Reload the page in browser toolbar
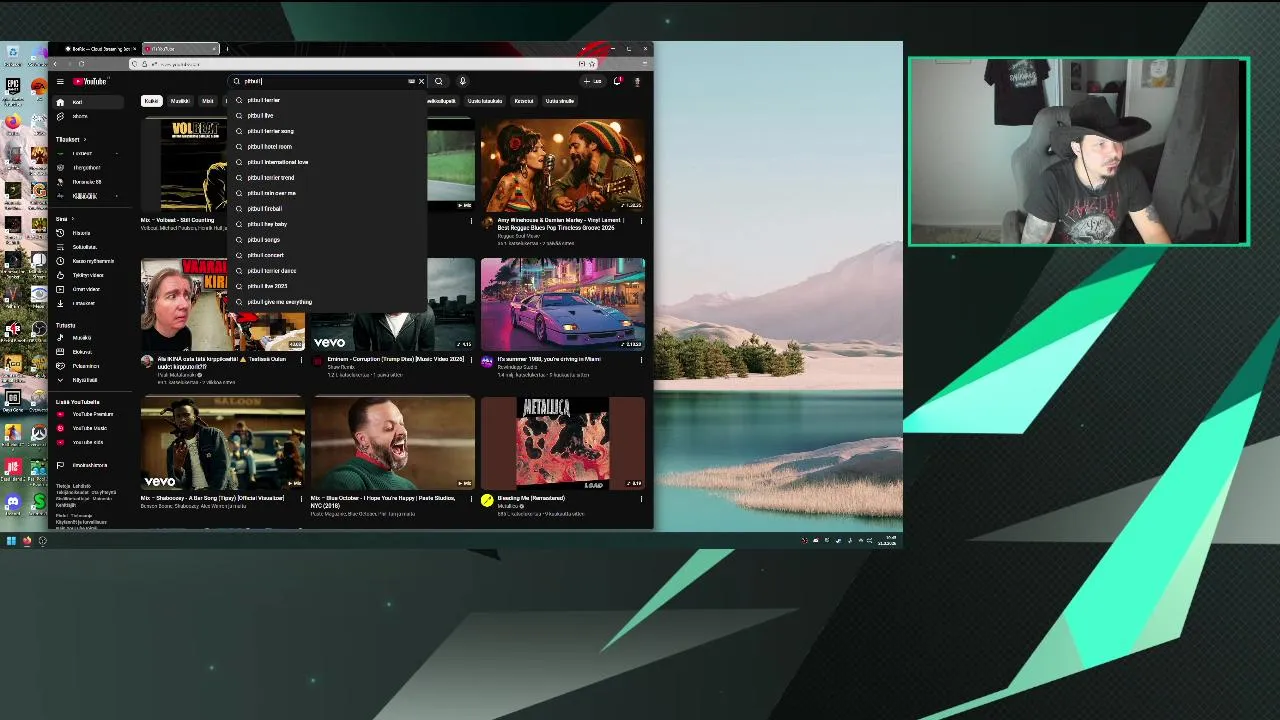Screen dimensions: 1280x720 [x=81, y=64]
